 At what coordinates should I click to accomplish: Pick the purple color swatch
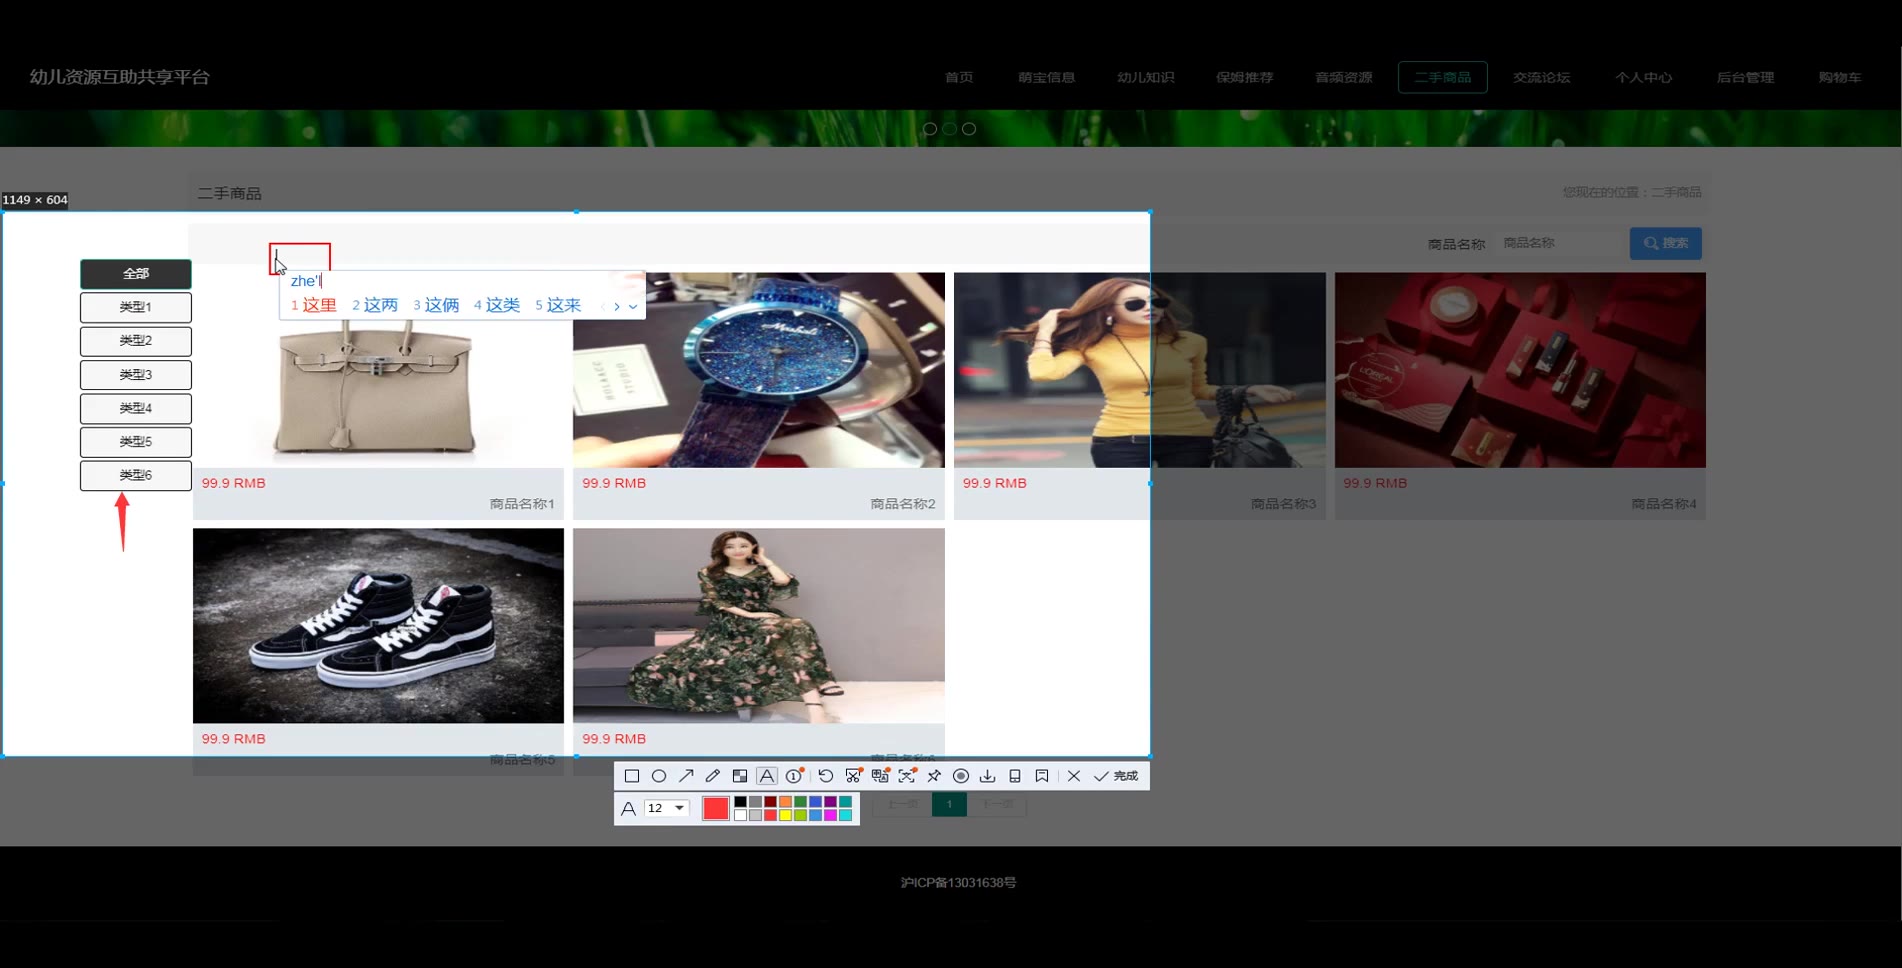830,802
